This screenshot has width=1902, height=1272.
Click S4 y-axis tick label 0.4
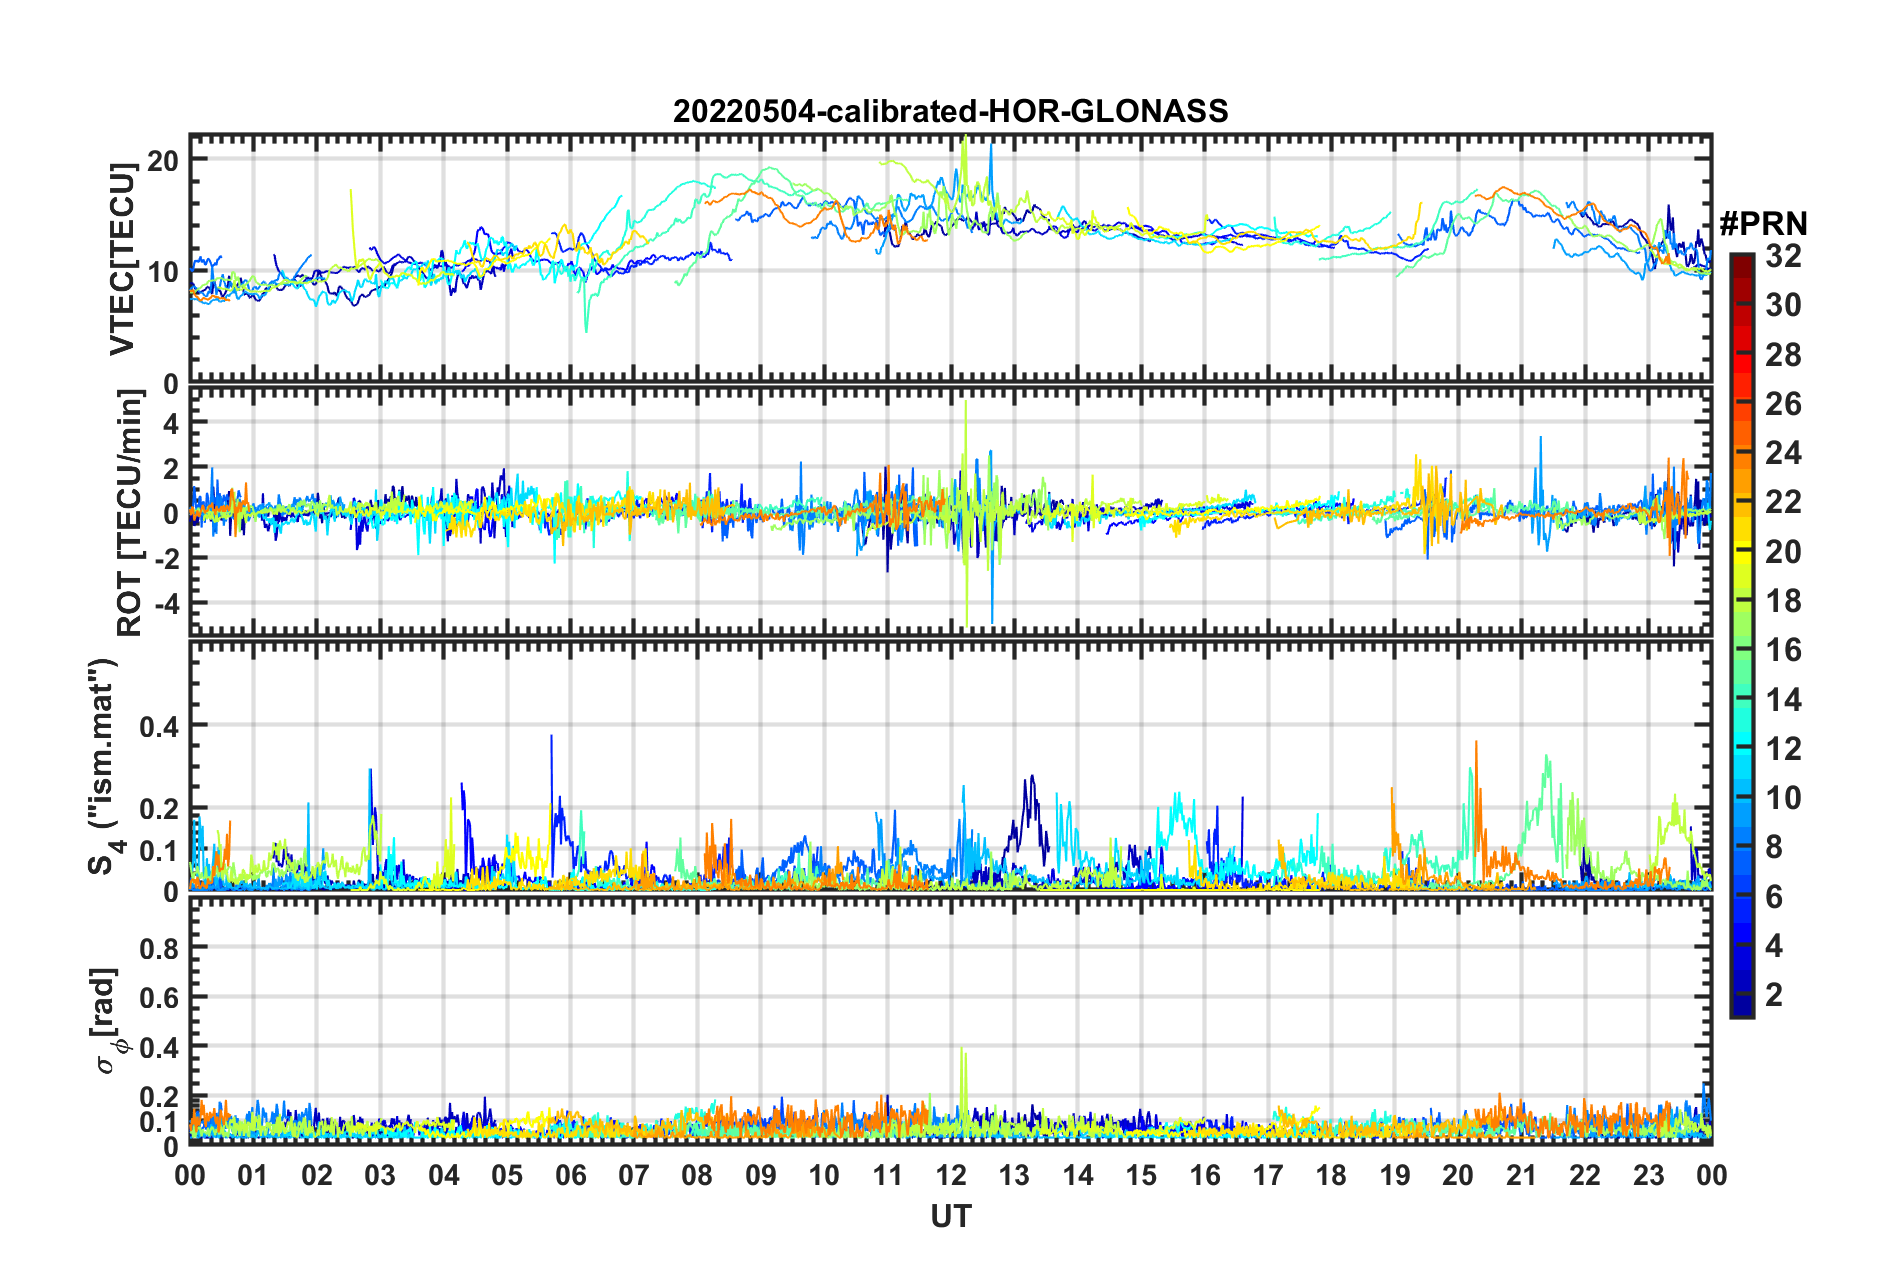160,726
